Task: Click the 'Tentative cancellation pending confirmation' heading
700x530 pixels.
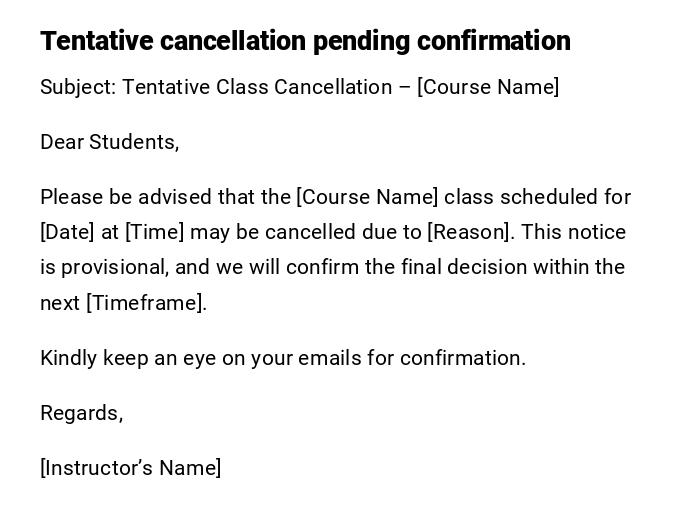Action: pos(305,41)
